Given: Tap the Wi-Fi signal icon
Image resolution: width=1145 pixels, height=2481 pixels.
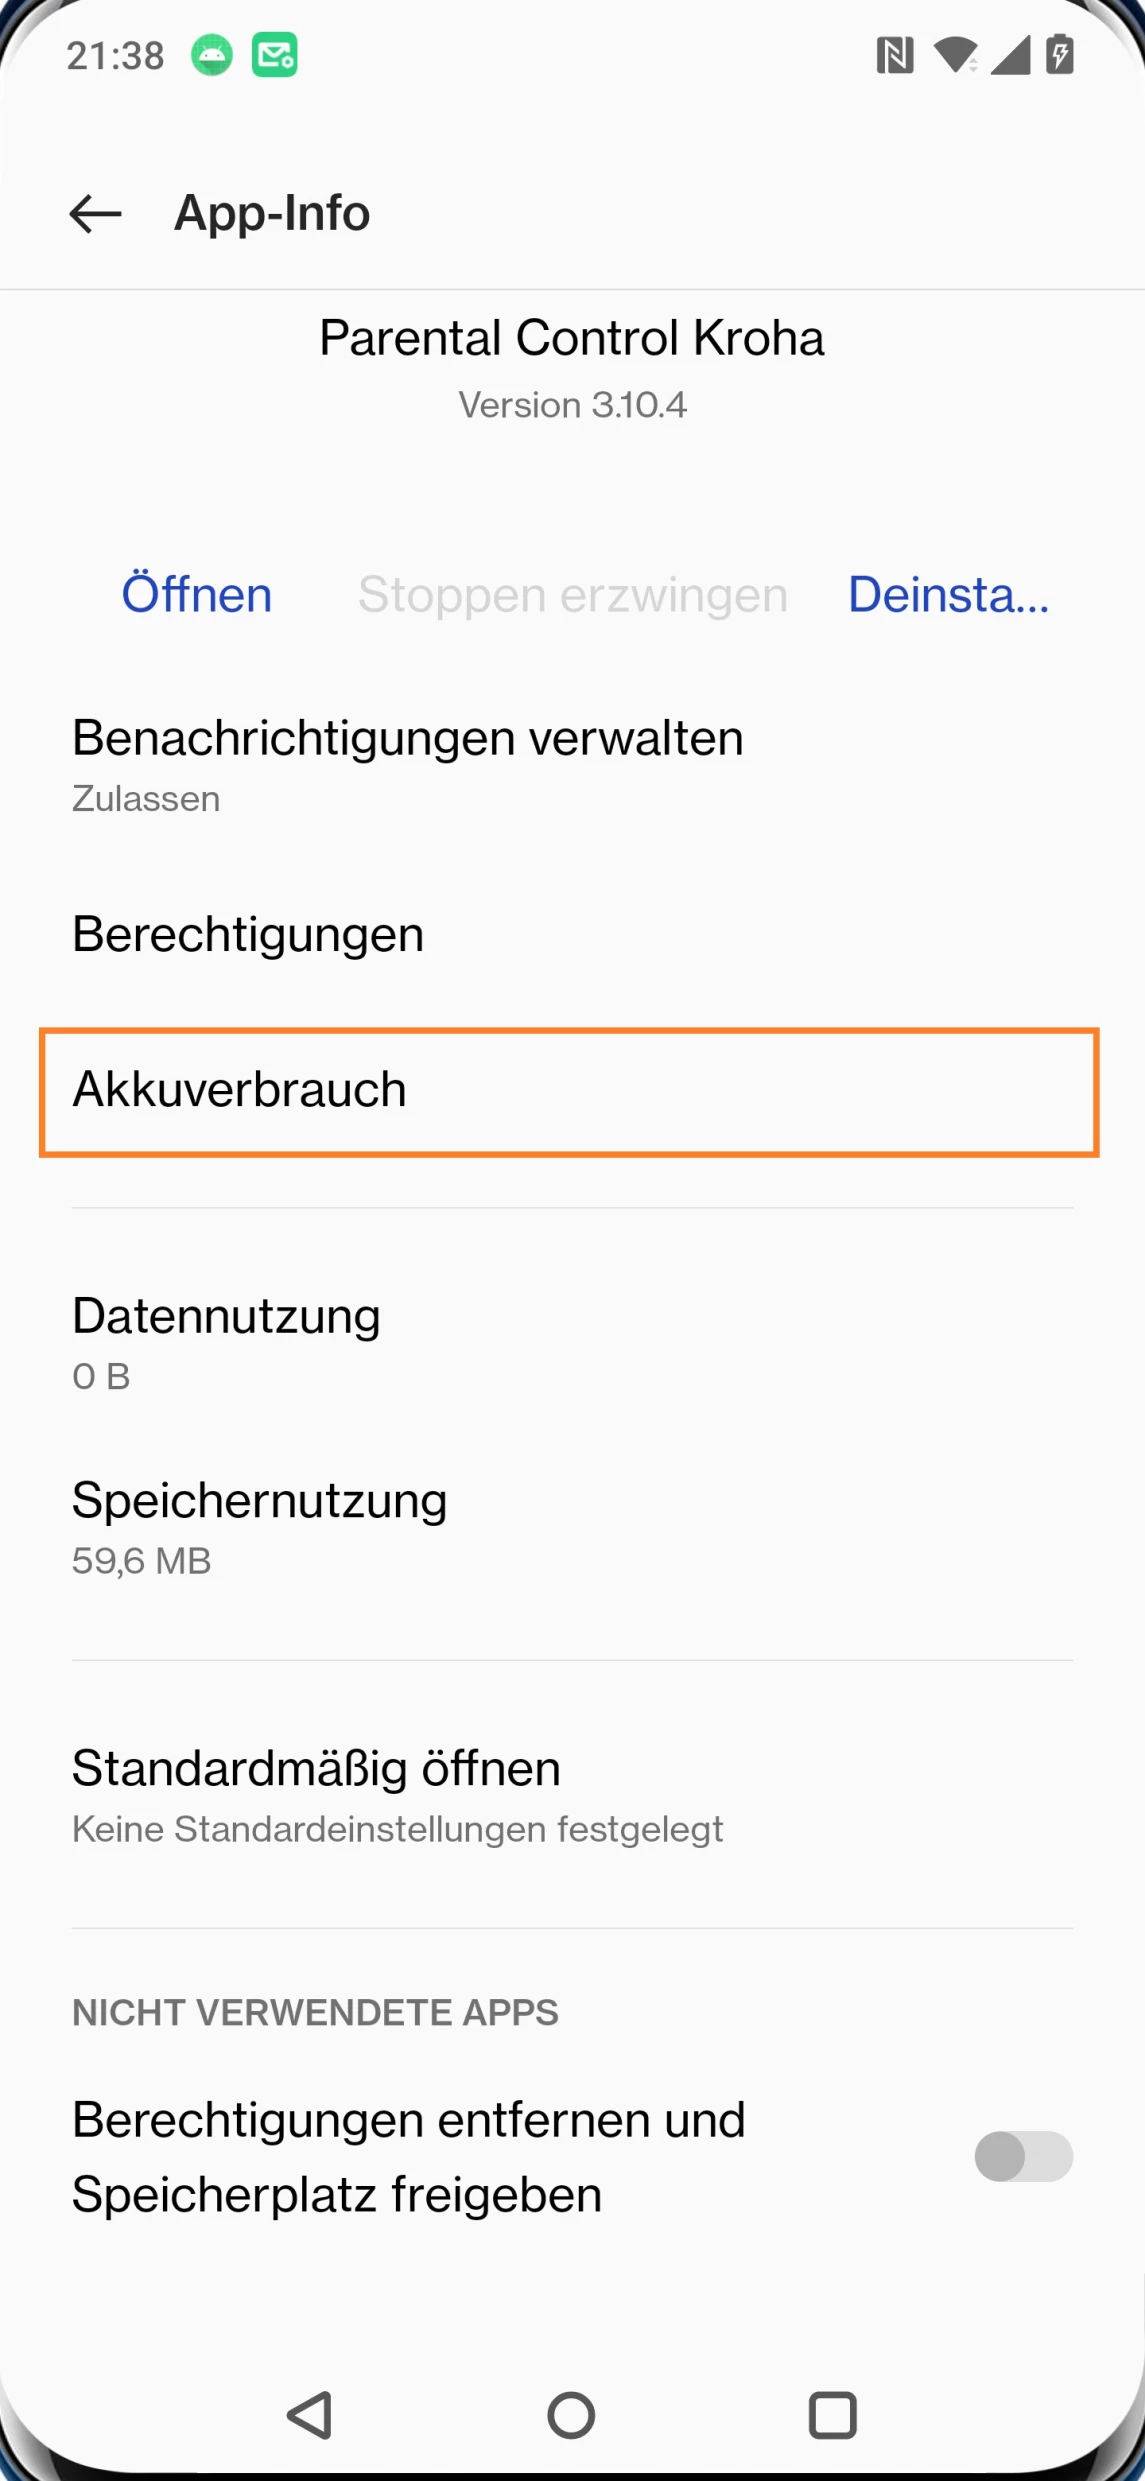Looking at the screenshot, I should pos(955,55).
